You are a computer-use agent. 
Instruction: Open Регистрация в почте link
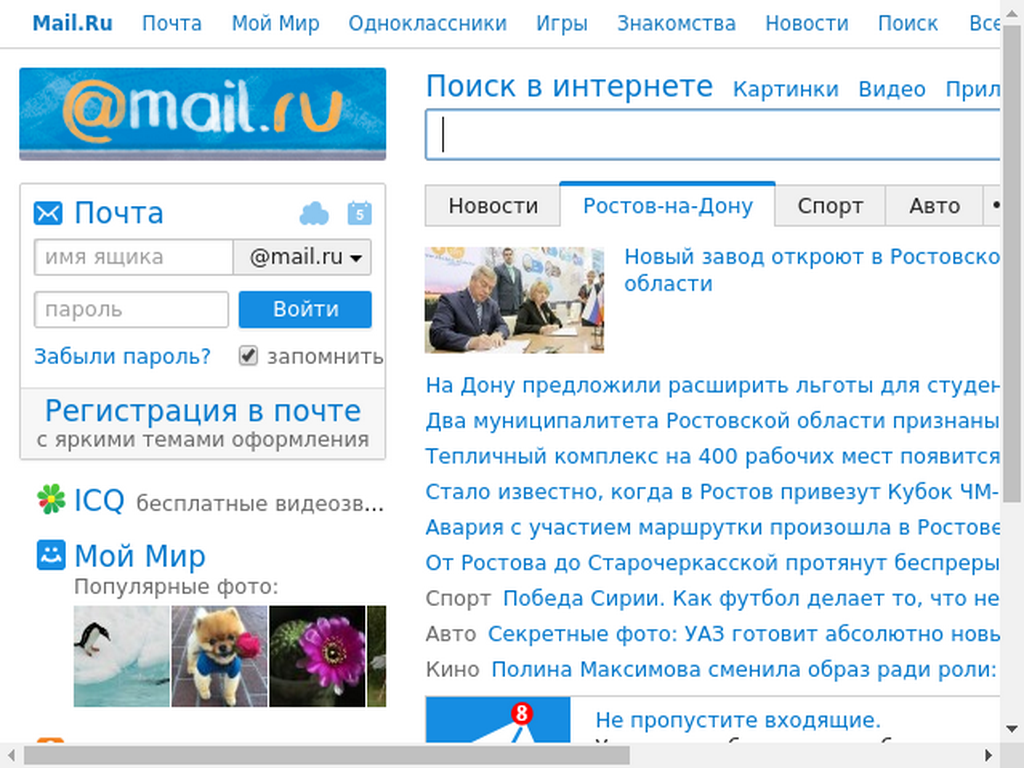[202, 411]
